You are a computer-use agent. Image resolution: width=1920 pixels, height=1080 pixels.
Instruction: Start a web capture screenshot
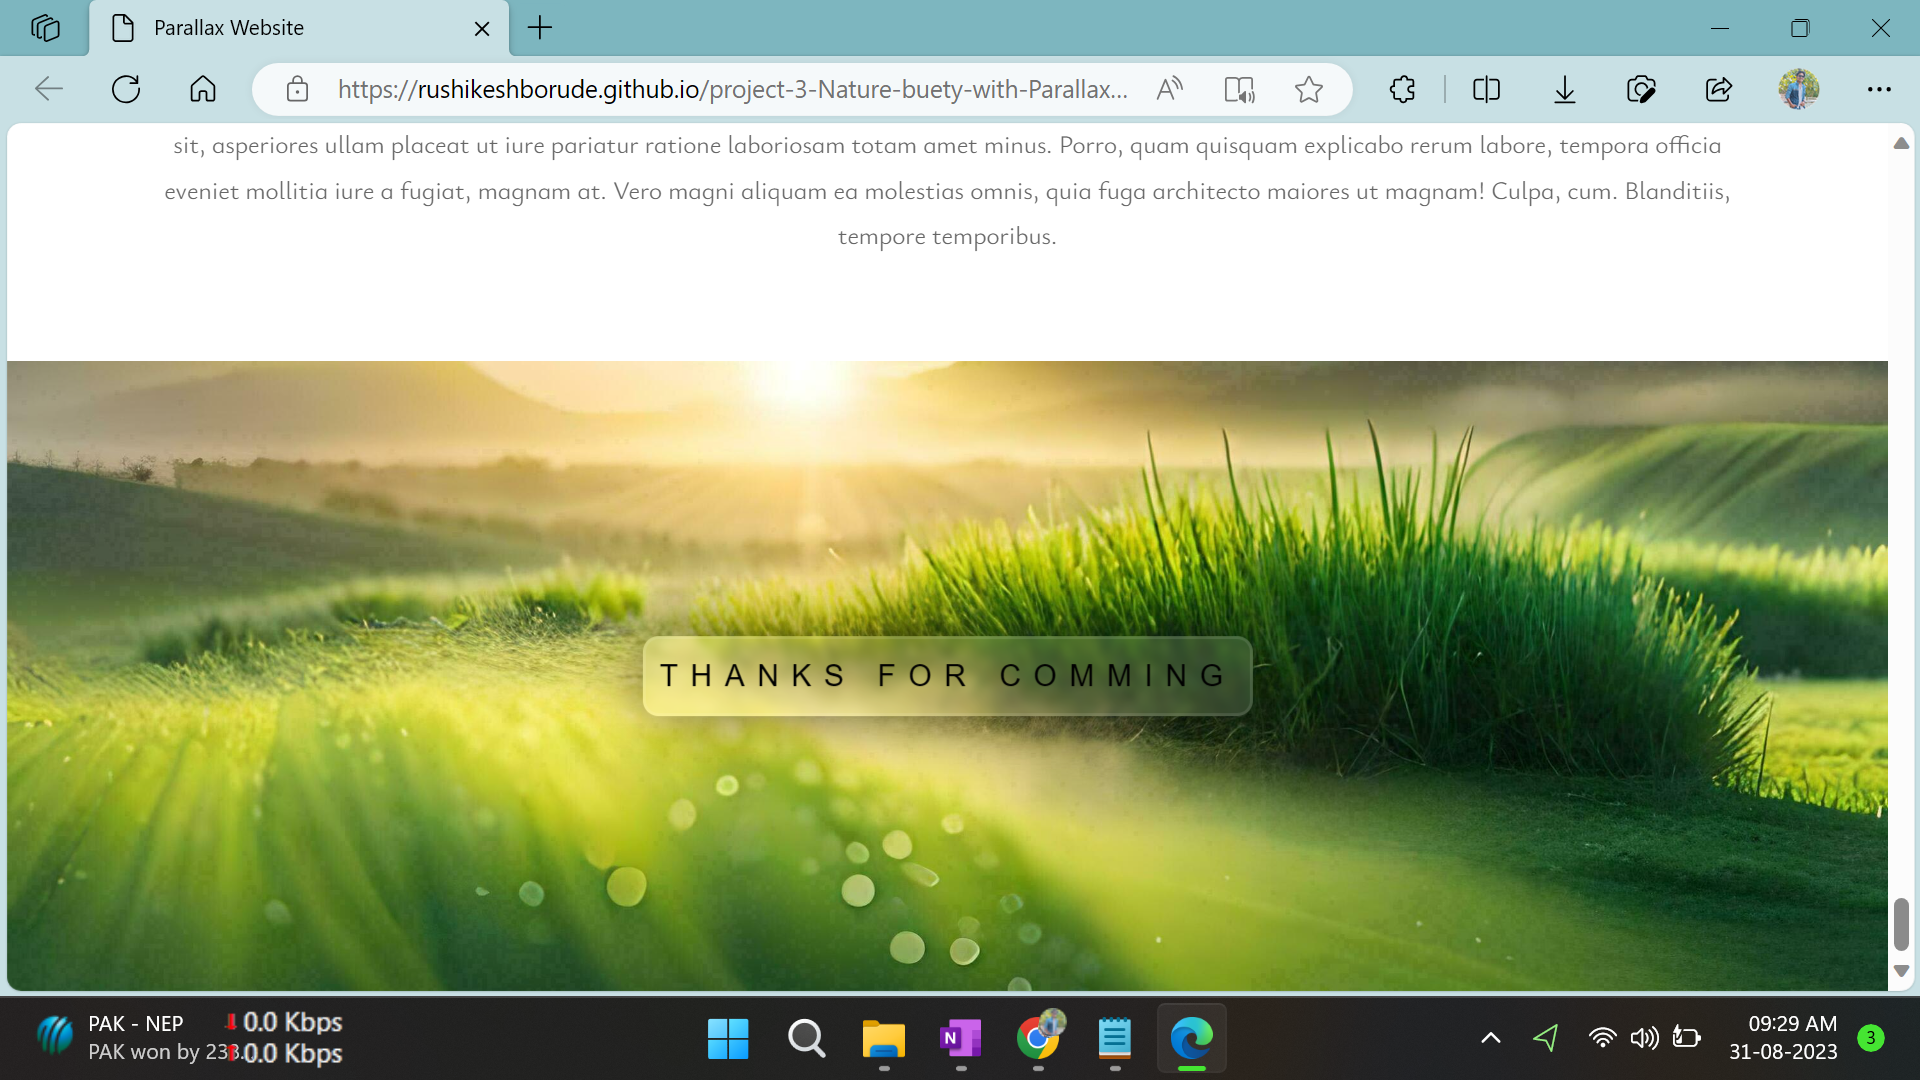pyautogui.click(x=1641, y=89)
